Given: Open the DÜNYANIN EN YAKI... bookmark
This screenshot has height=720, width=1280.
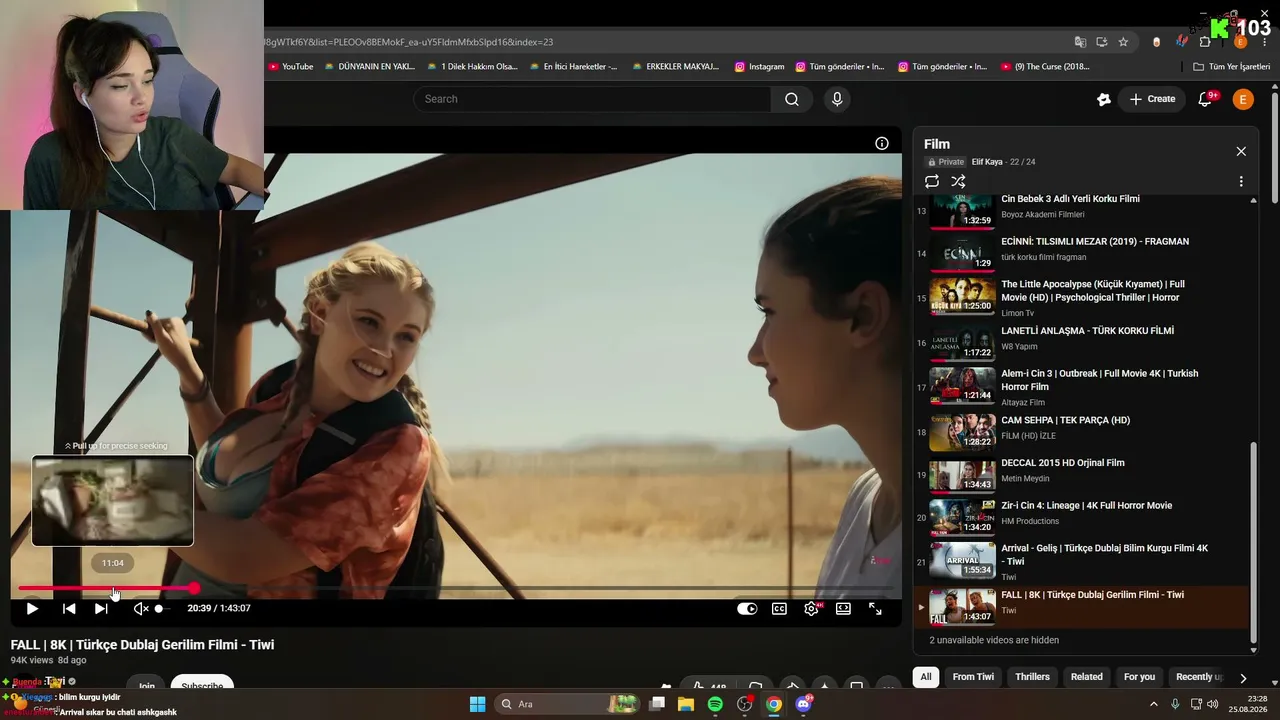Looking at the screenshot, I should [369, 67].
